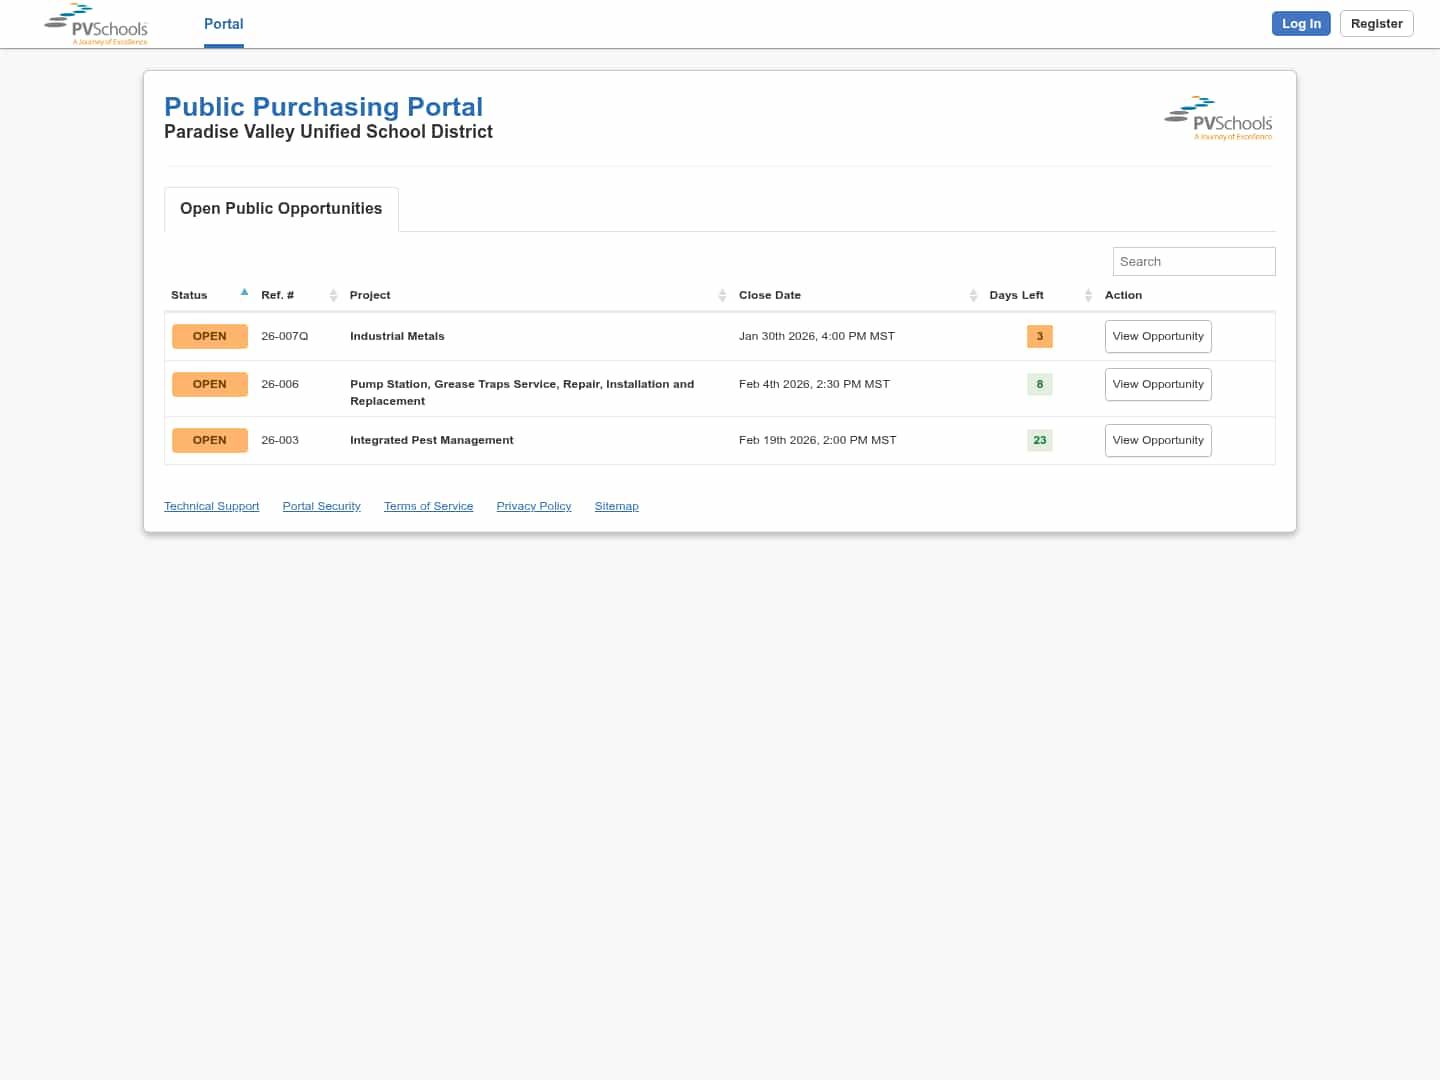
Task: Select the Open Public Opportunities tab
Action: [281, 209]
